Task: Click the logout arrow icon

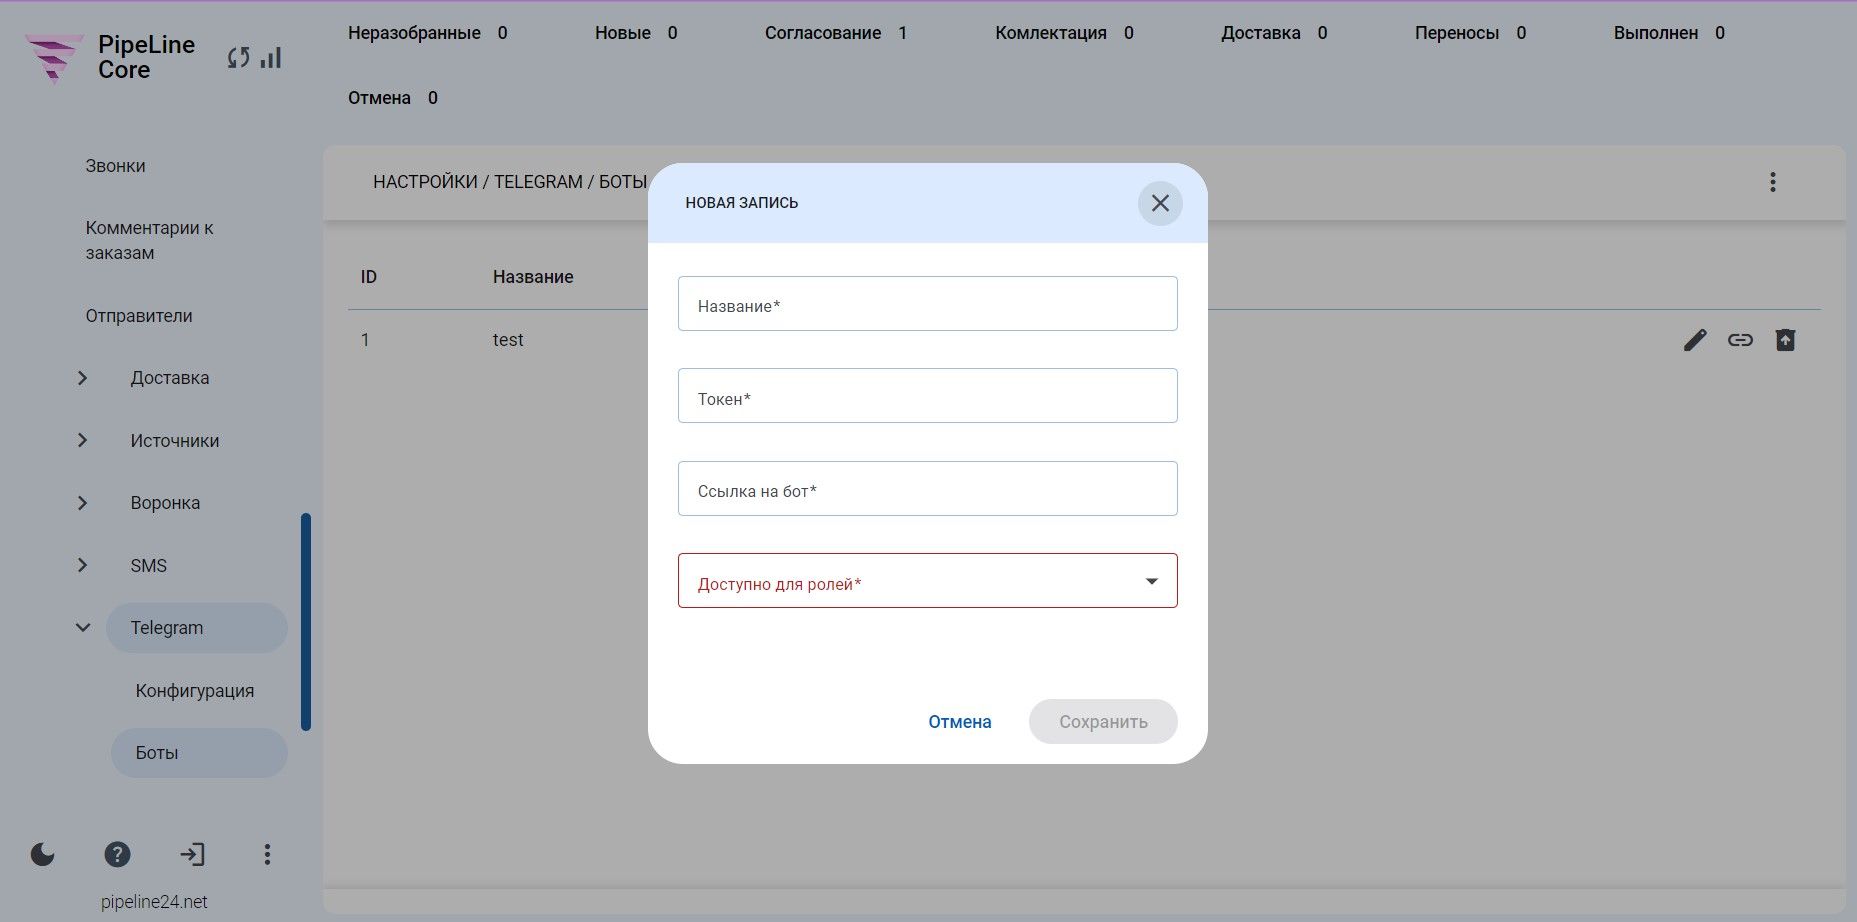Action: tap(192, 854)
